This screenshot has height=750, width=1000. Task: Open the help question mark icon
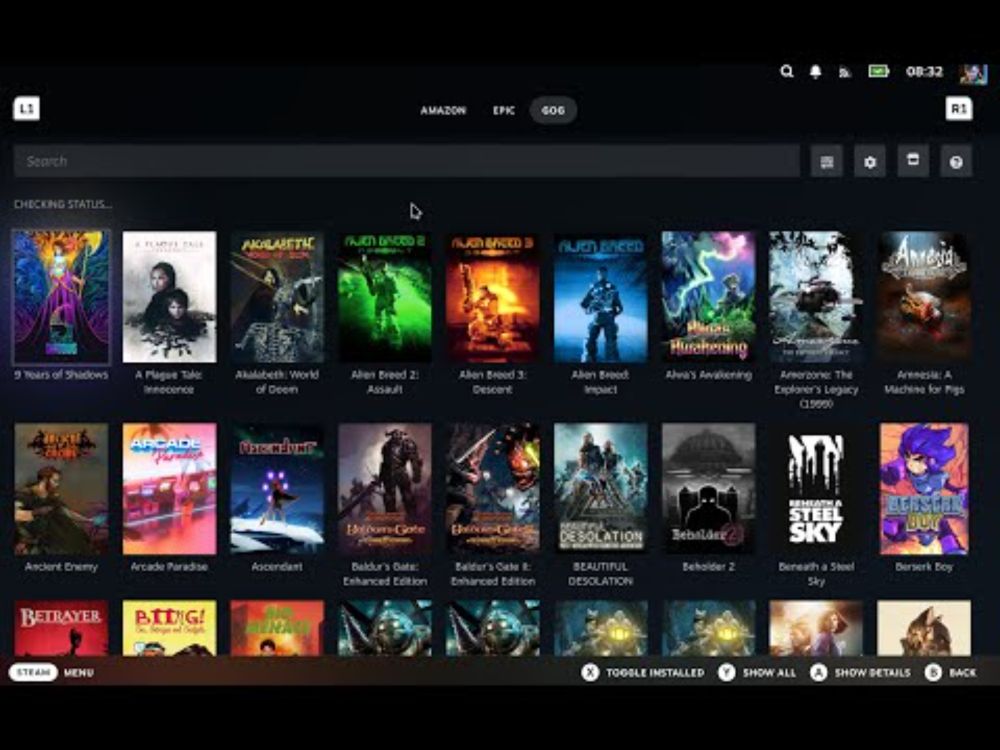click(956, 161)
